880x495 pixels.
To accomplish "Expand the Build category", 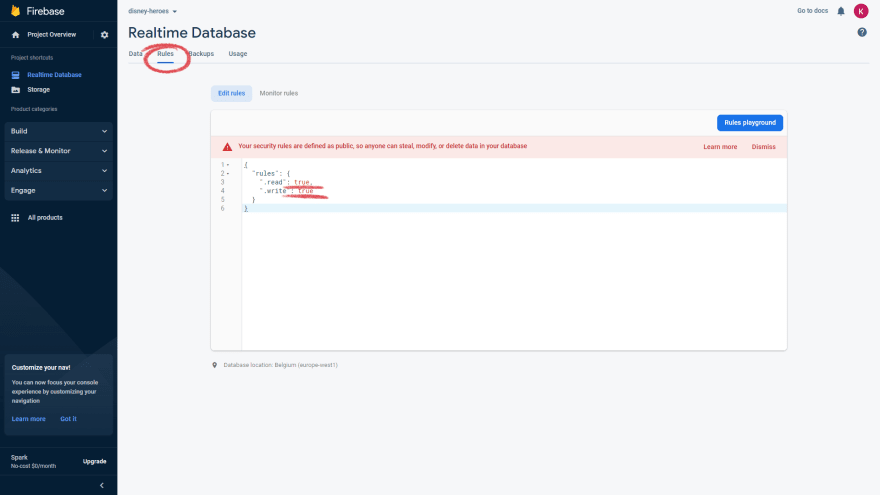I will pyautogui.click(x=58, y=131).
